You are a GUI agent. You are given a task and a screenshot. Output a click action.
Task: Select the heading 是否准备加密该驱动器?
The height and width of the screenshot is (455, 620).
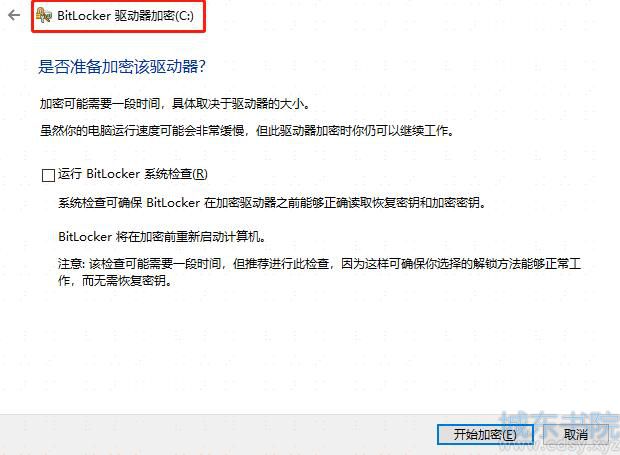[x=122, y=66]
